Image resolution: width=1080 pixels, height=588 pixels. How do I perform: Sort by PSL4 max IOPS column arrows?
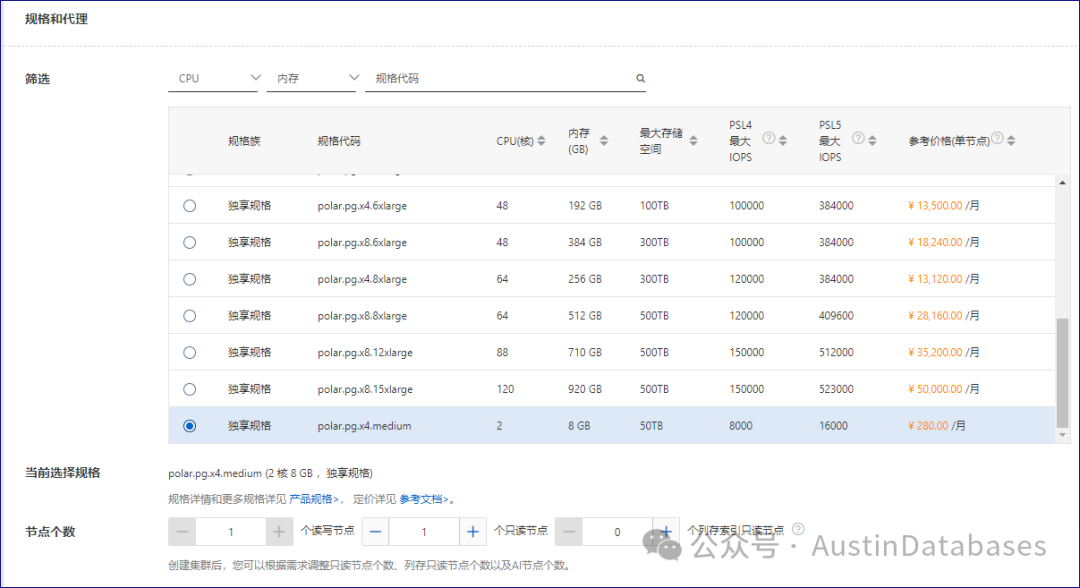click(782, 140)
